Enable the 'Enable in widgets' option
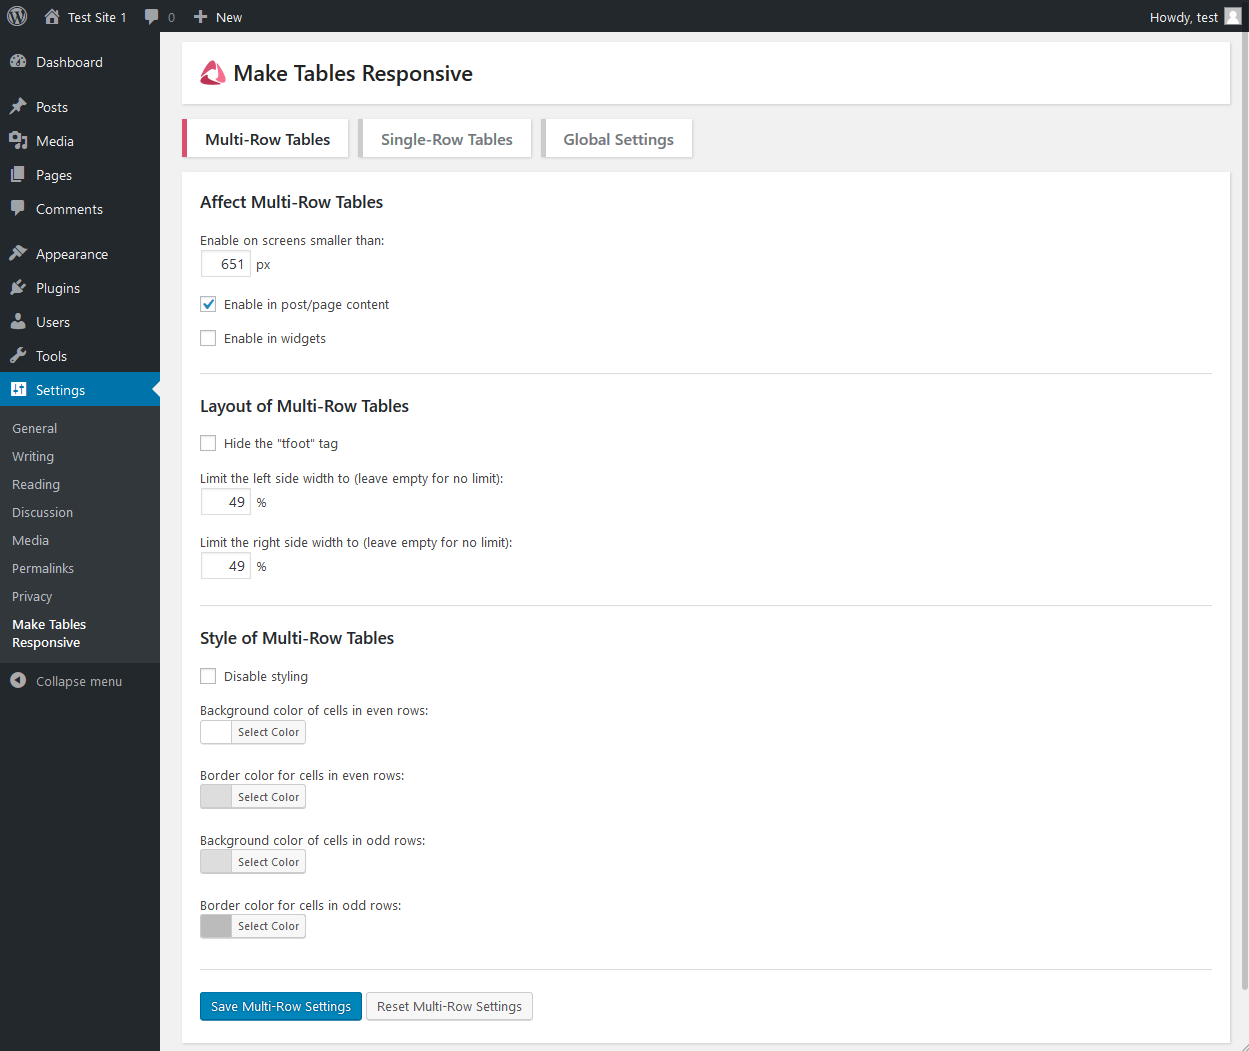Screen dimensions: 1249x1051 [x=208, y=338]
